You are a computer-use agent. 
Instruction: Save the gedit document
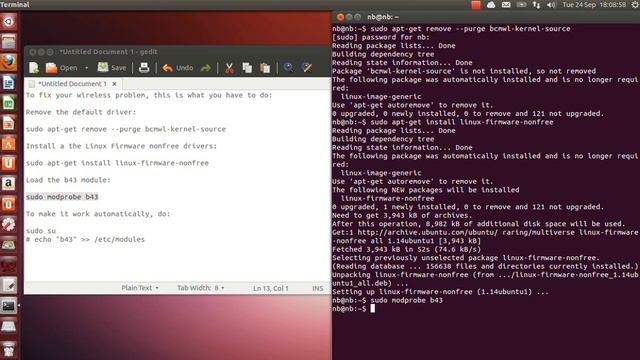[112, 68]
